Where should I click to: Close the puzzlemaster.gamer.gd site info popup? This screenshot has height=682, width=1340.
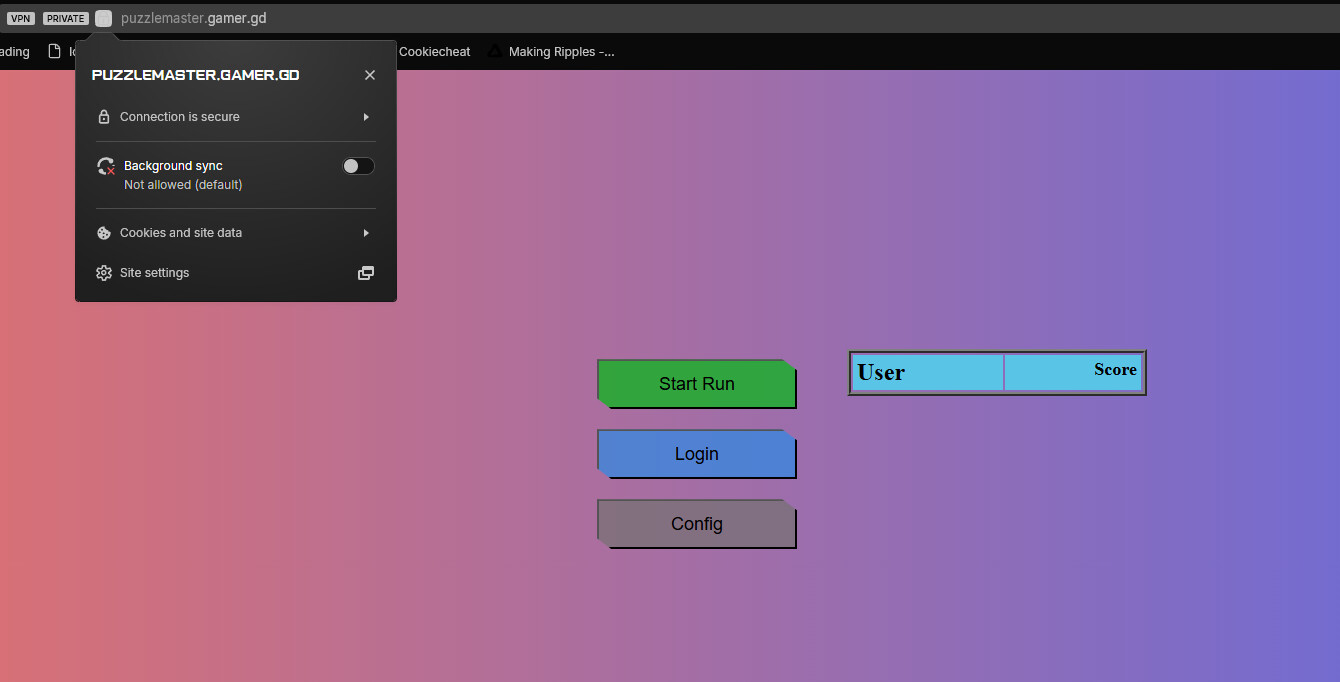pos(370,75)
